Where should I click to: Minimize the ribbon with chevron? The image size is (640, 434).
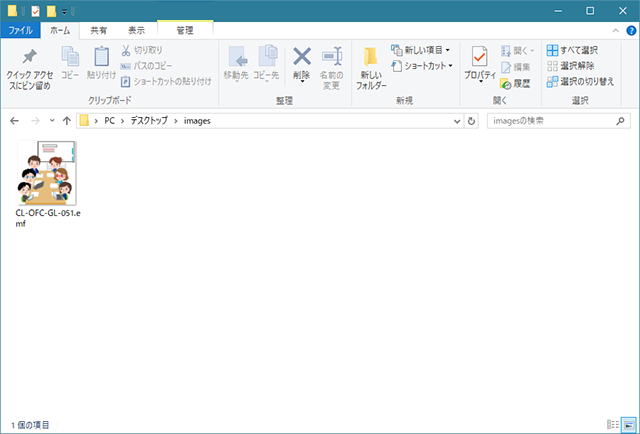[616, 31]
